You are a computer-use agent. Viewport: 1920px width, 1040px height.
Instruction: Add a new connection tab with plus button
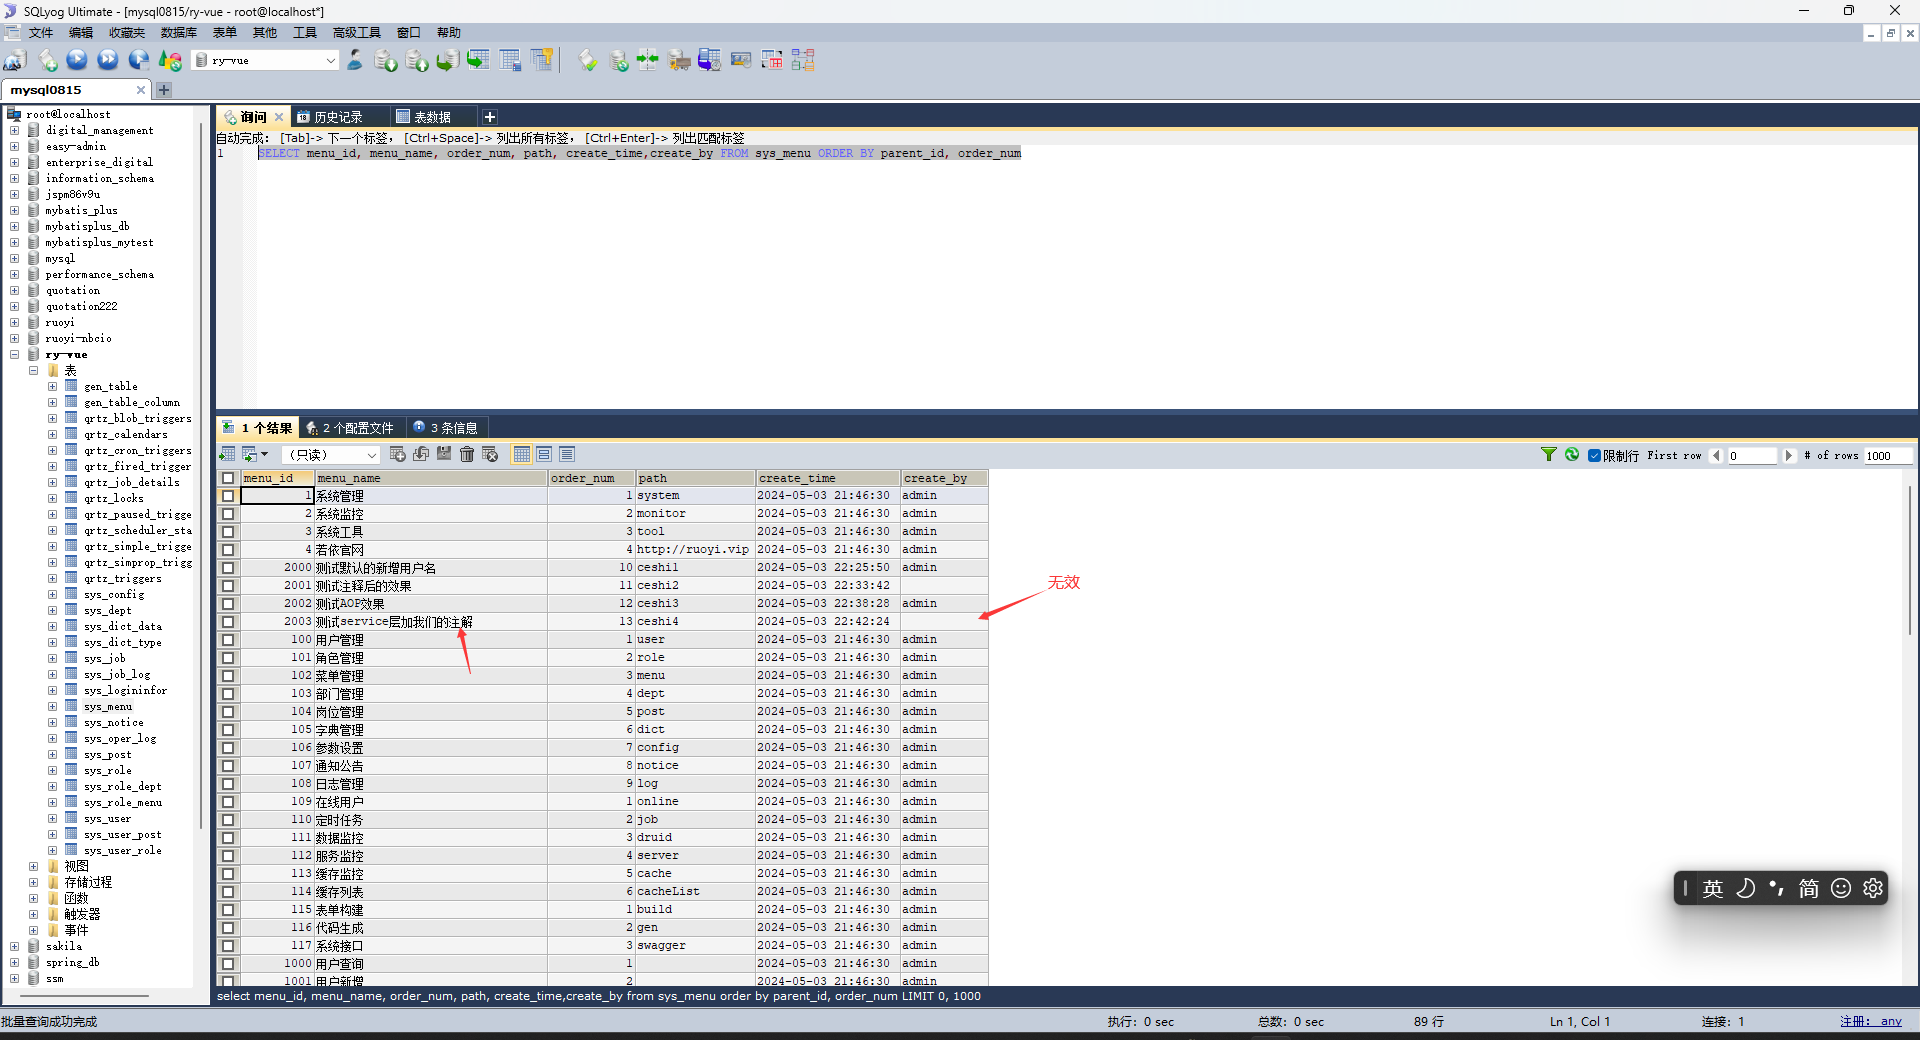click(x=164, y=90)
